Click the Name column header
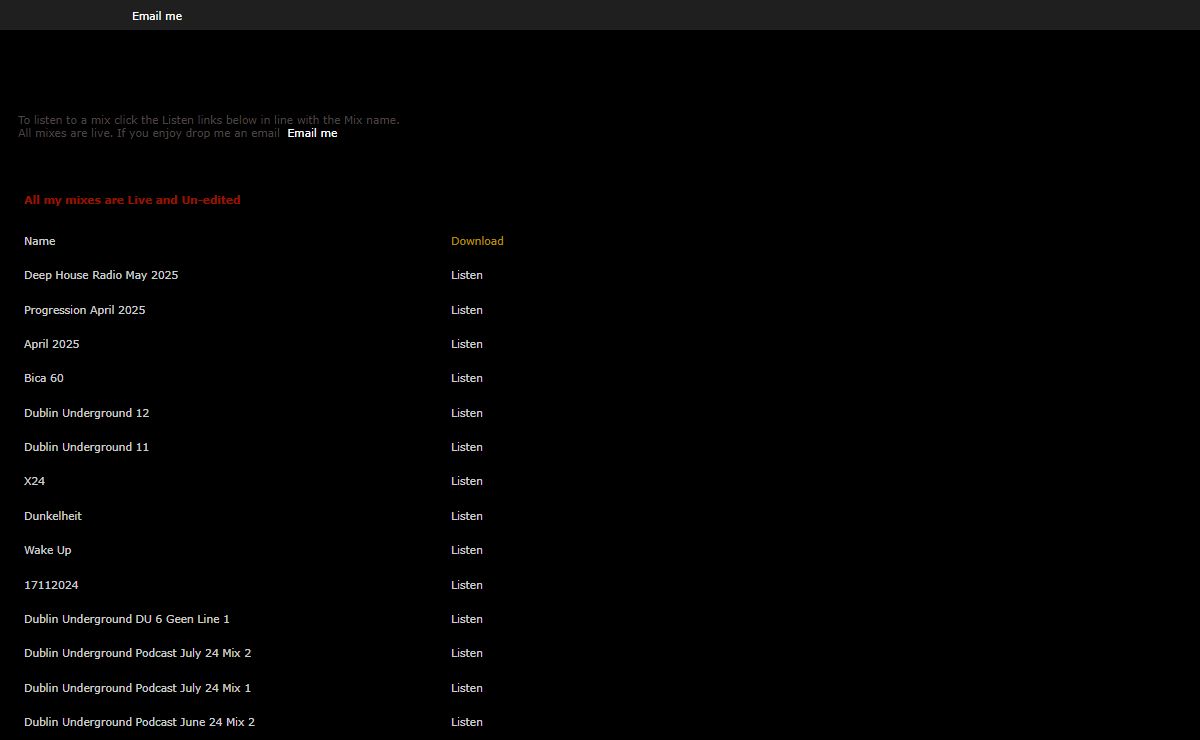1200x740 pixels. coord(40,241)
